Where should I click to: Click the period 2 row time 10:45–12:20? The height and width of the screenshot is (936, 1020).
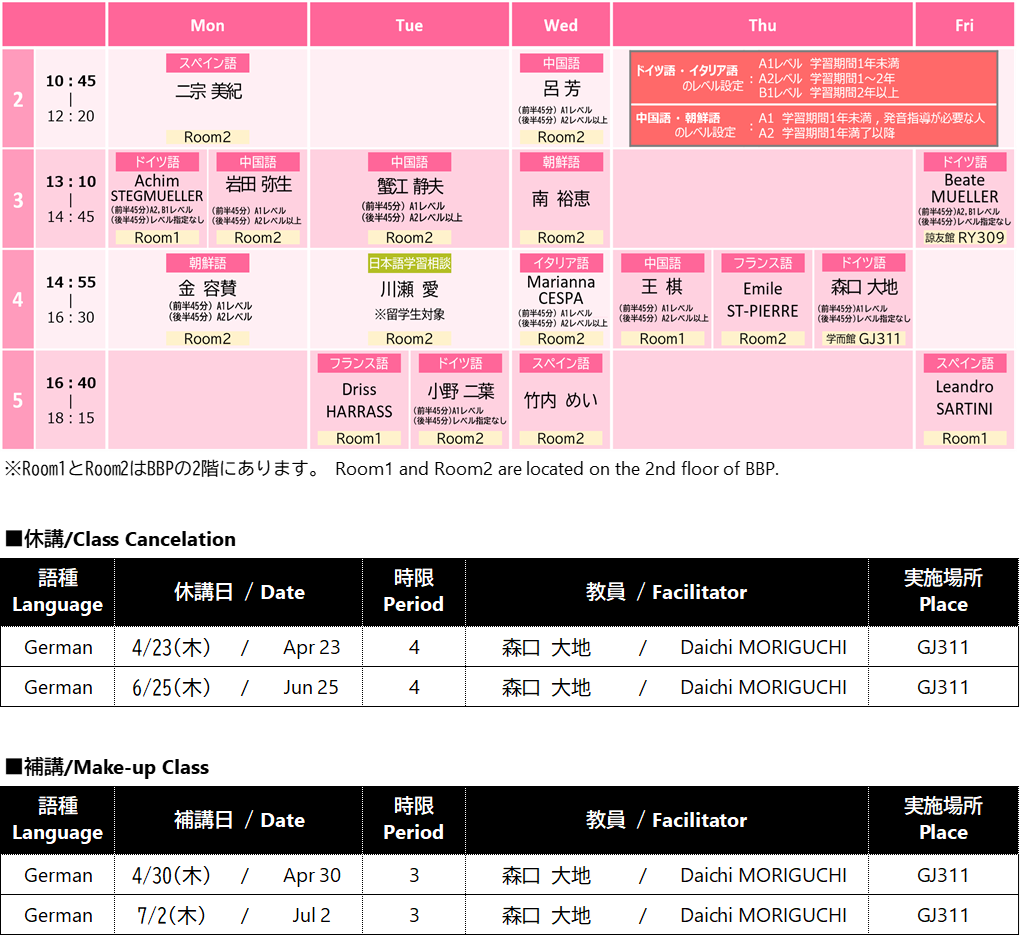click(70, 98)
